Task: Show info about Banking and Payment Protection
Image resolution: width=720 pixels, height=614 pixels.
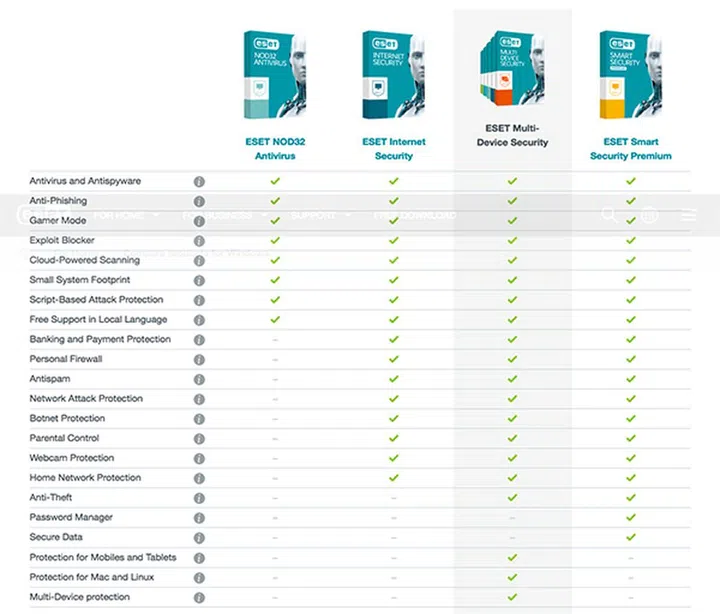Action: (199, 340)
